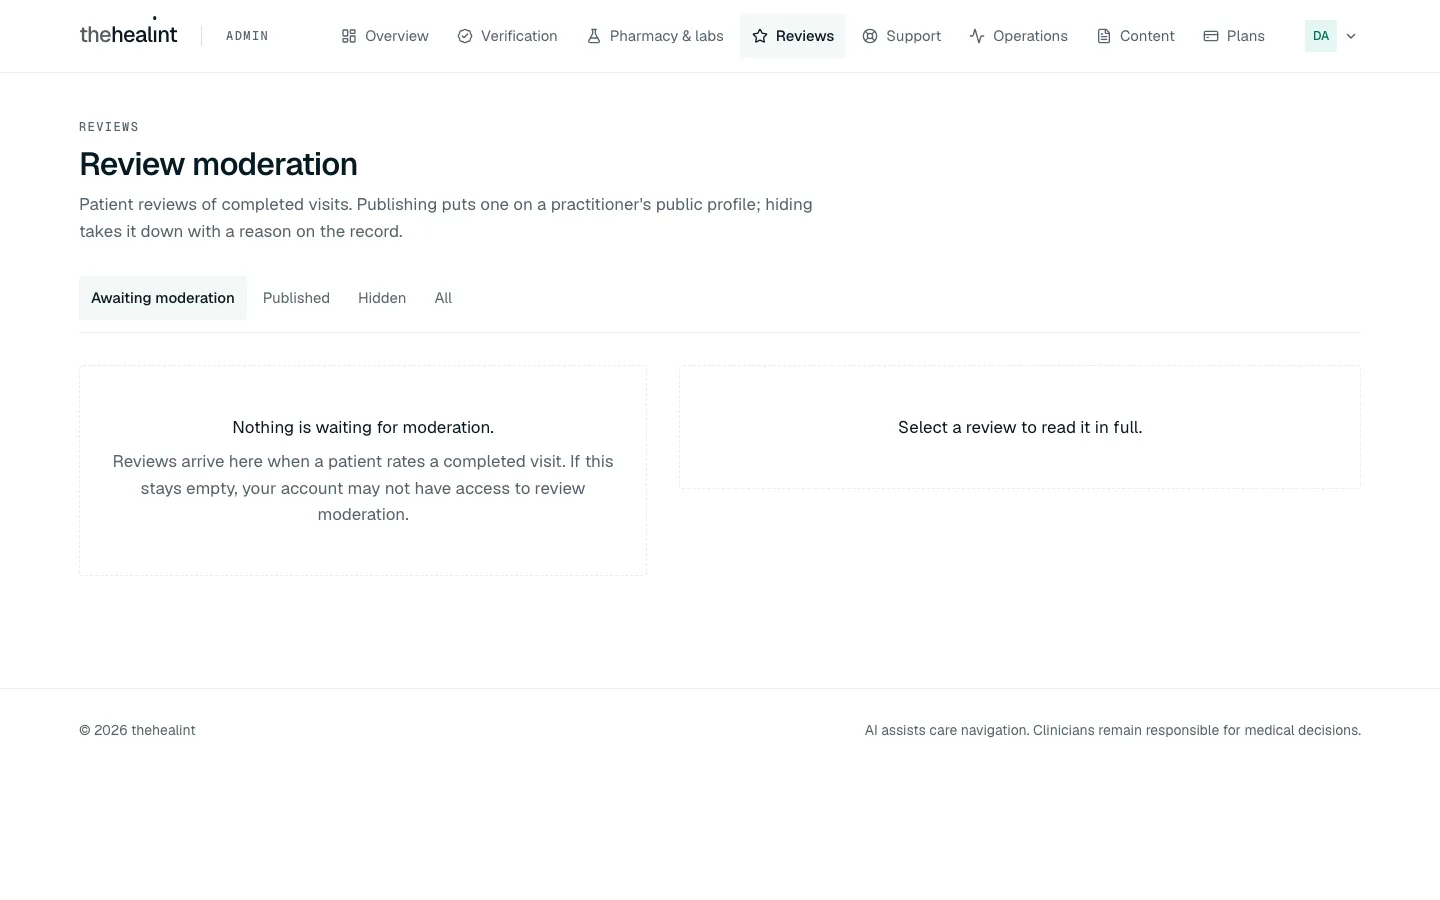This screenshot has height=900, width=1440.
Task: Navigate to Verification nav label
Action: tap(519, 36)
